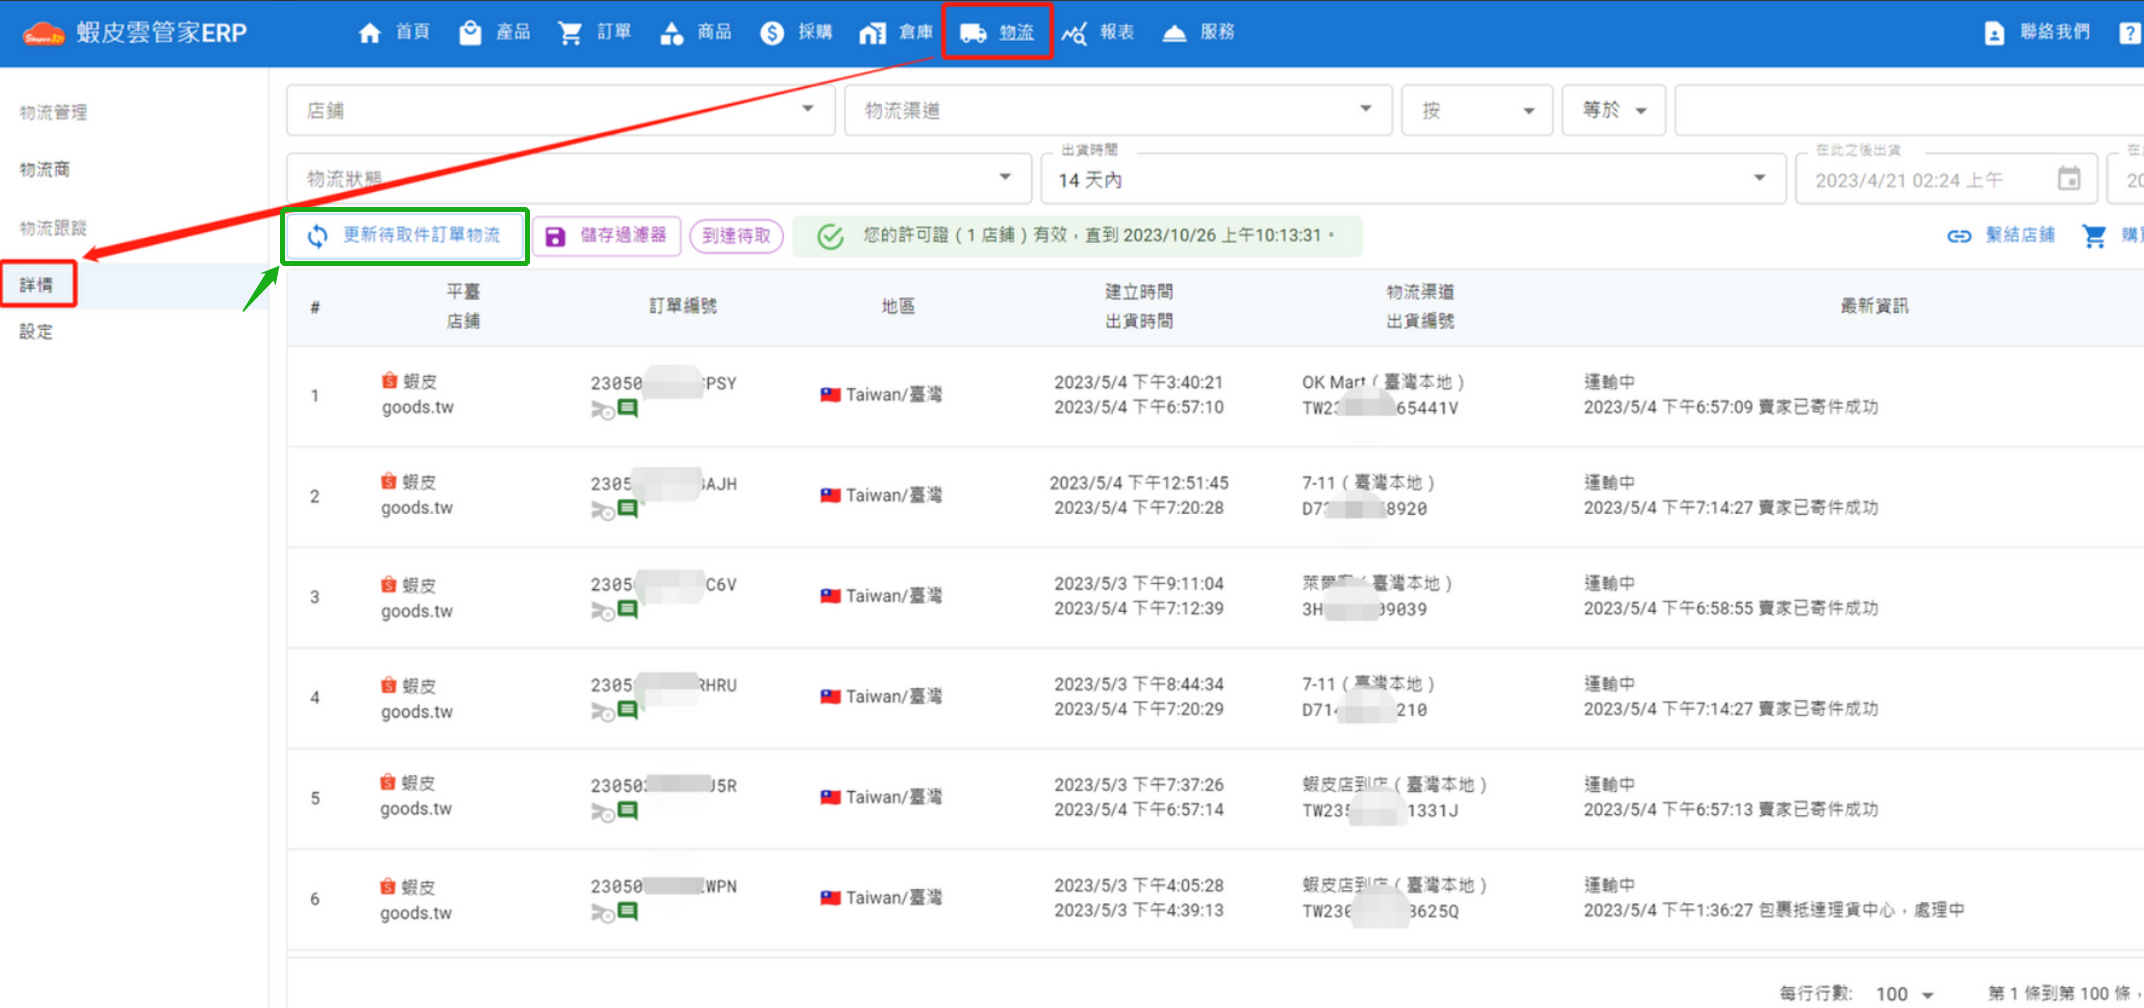Click the shipped-tag icon on the order ending AJH
2144x1008 pixels.
602,510
